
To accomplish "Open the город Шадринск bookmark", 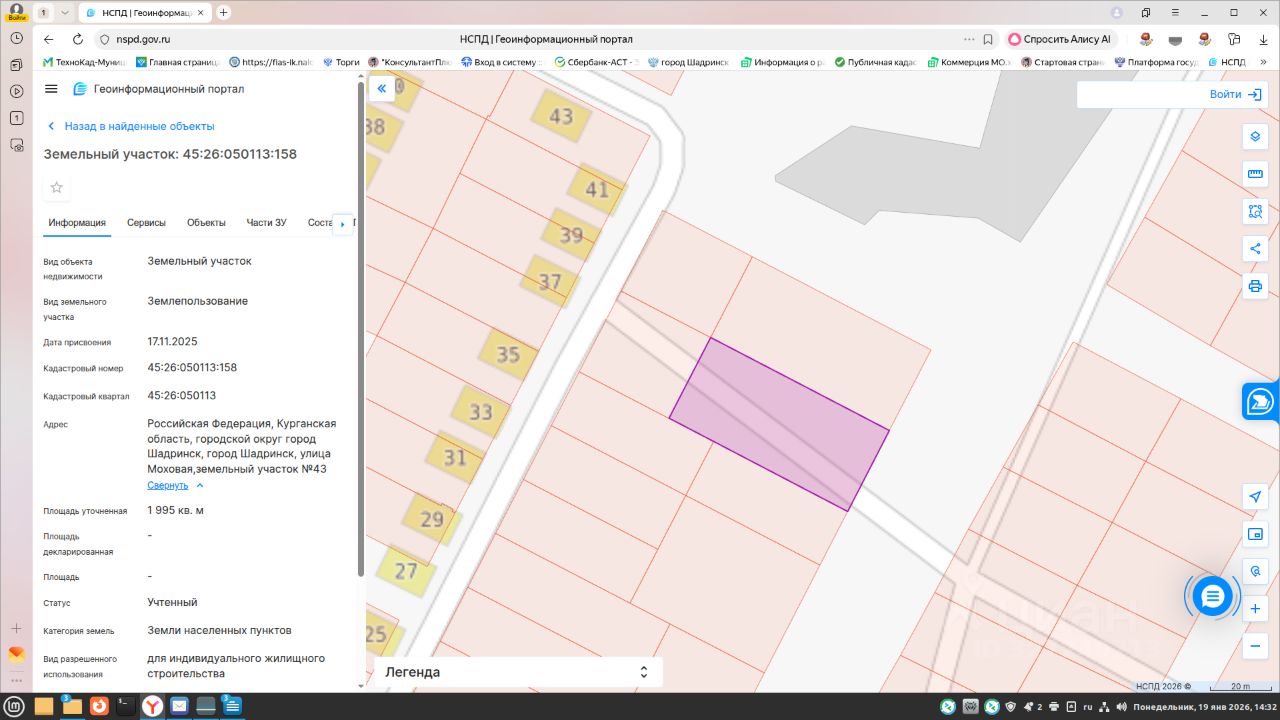I will pos(688,62).
